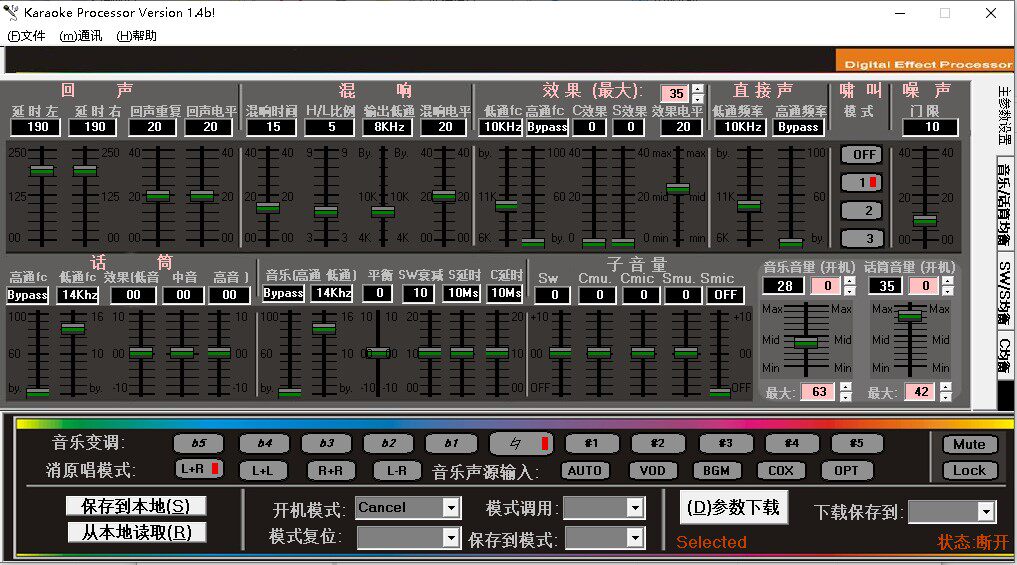The image size is (1017, 565).
Task: Enable L+L vocal removal mode
Action: coord(263,471)
